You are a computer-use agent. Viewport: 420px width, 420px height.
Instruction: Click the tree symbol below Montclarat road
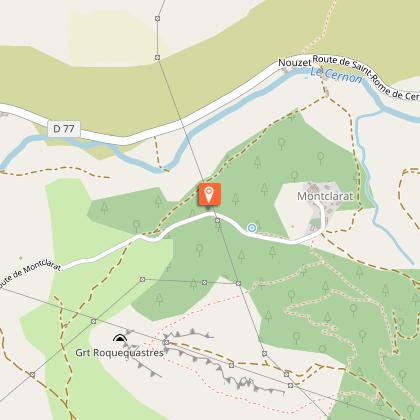199,249
